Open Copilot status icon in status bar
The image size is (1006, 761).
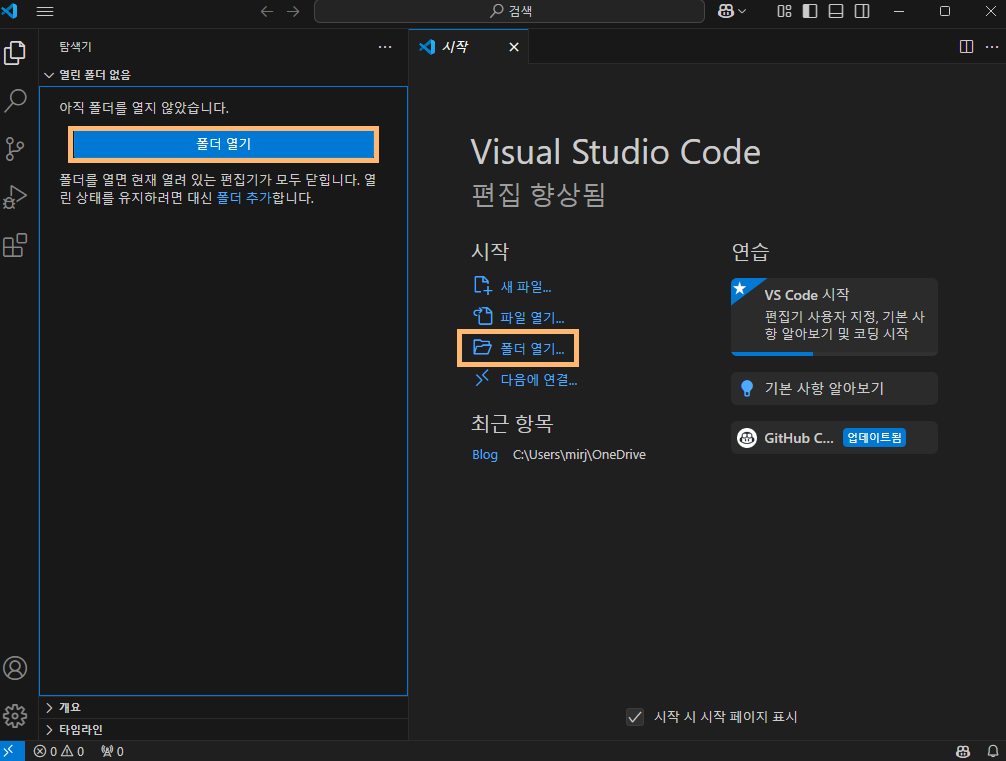coord(963,751)
